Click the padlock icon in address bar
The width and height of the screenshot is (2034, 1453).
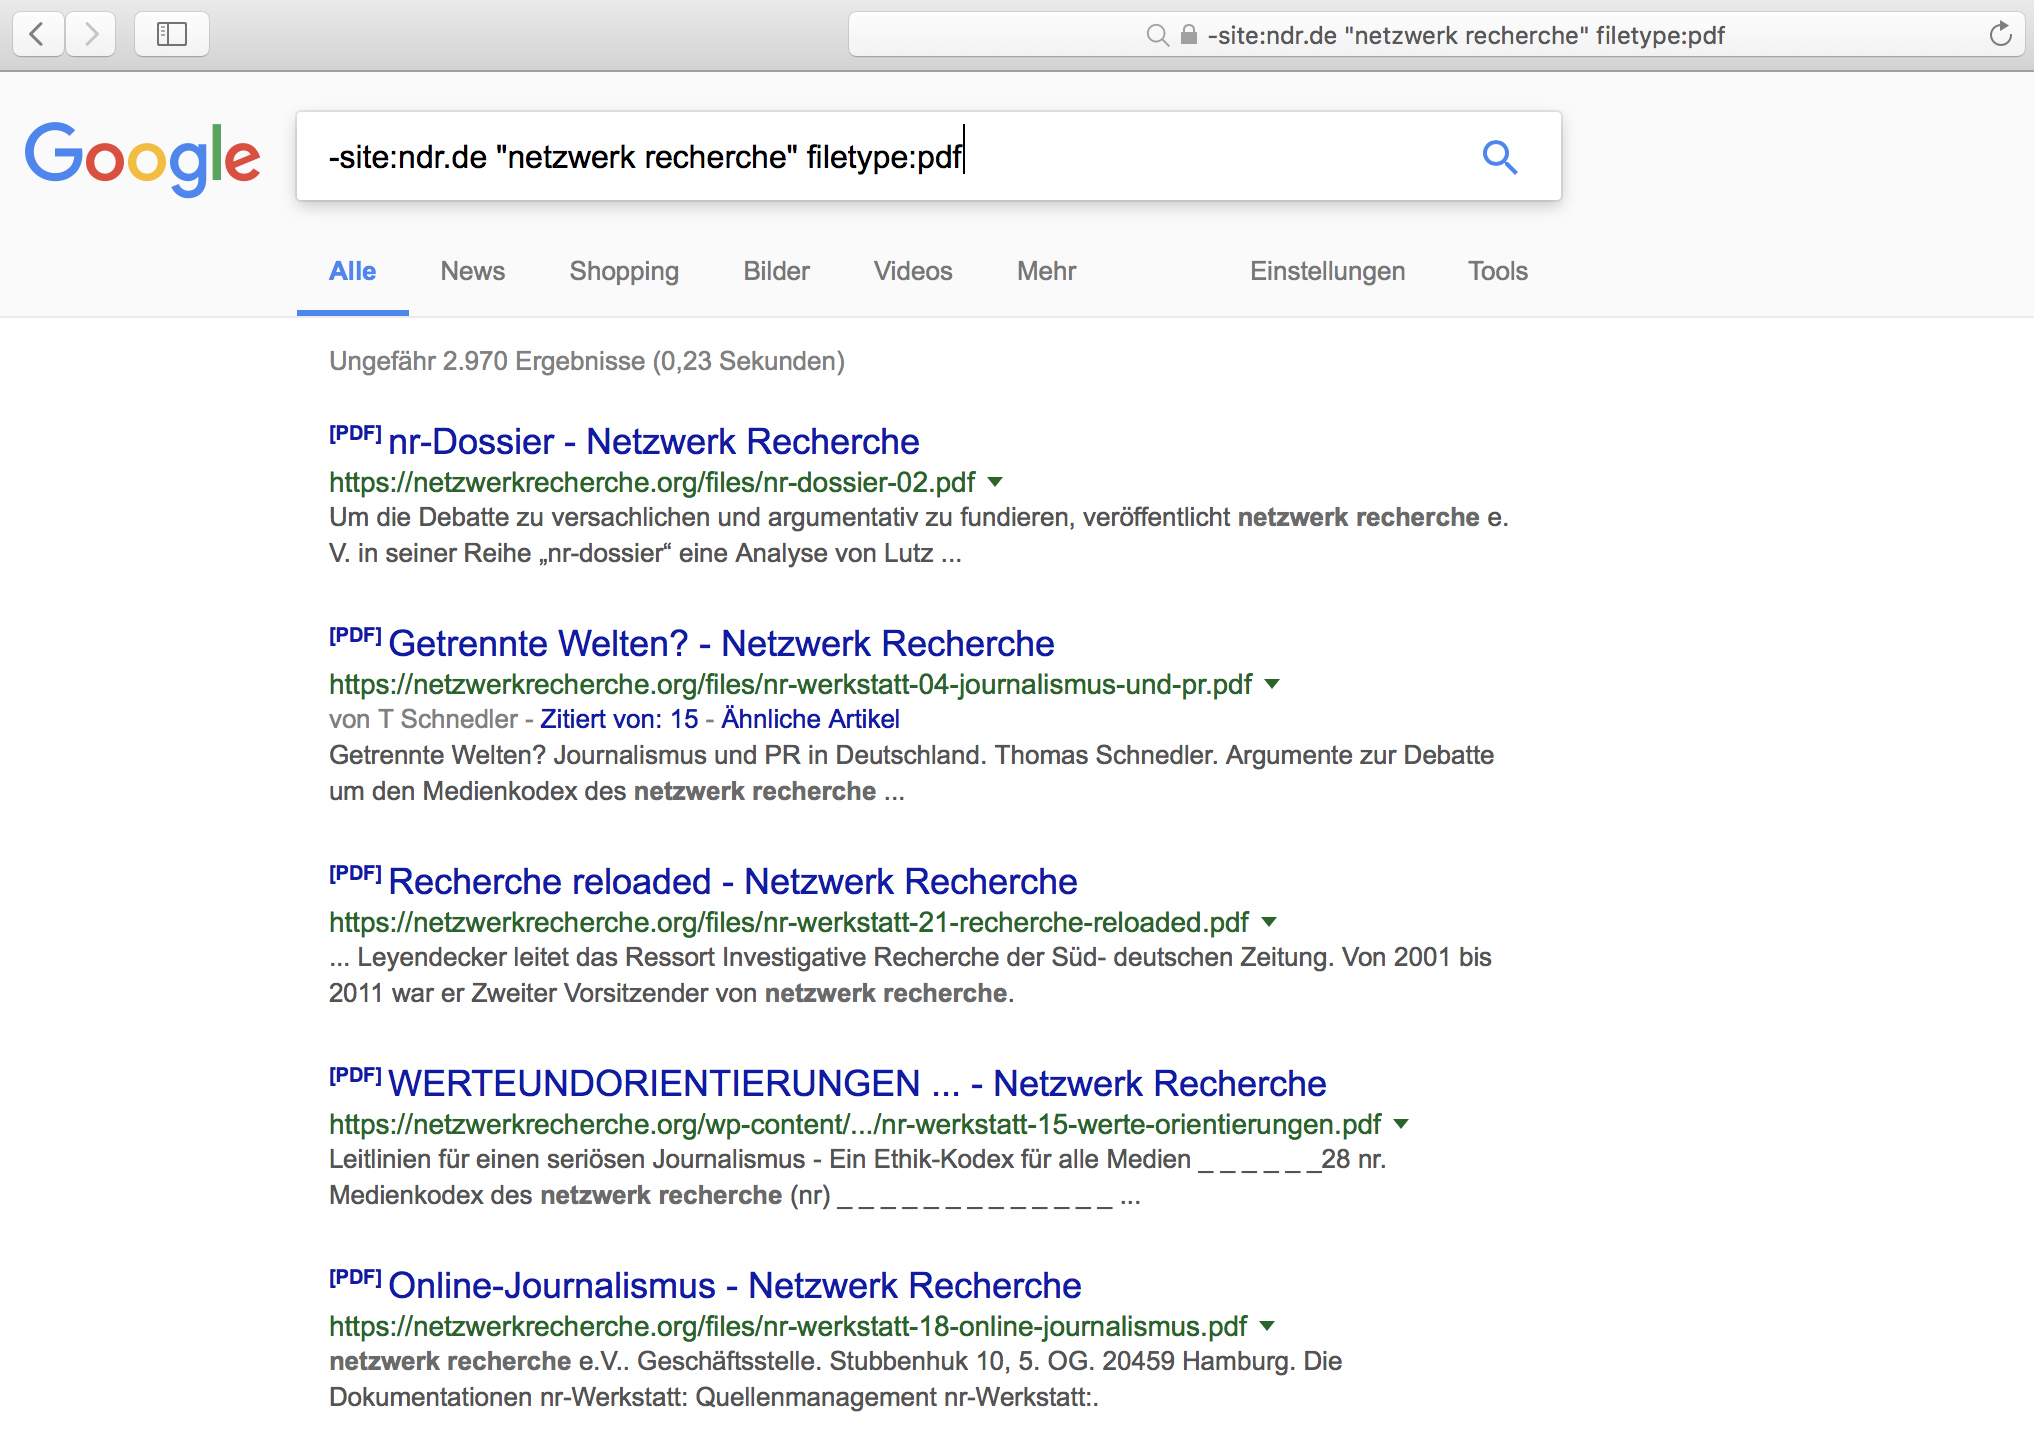[x=1189, y=35]
